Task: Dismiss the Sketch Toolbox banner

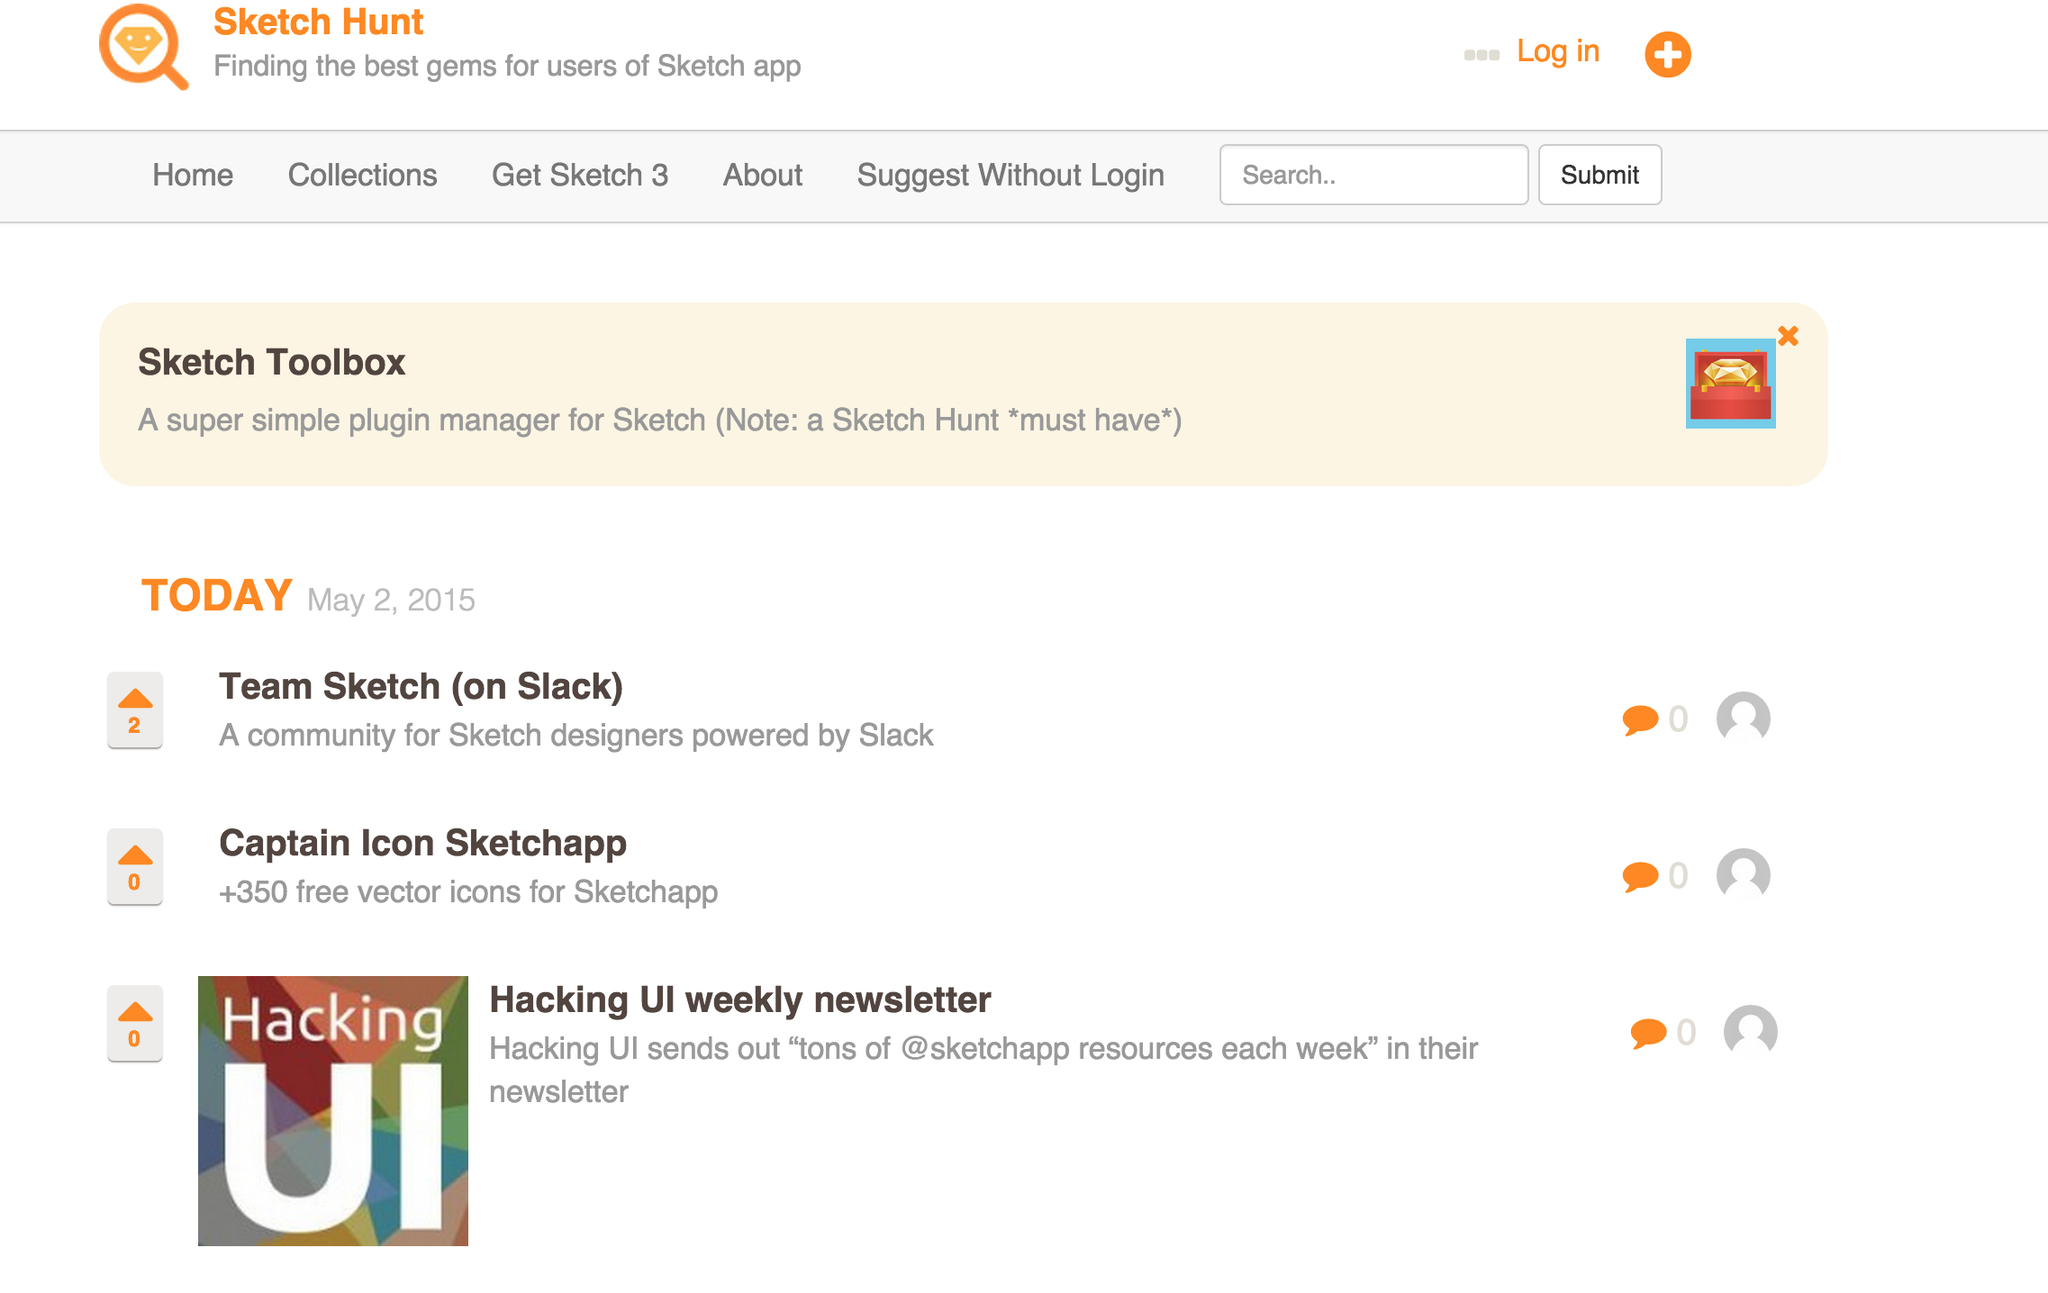Action: click(x=1788, y=337)
